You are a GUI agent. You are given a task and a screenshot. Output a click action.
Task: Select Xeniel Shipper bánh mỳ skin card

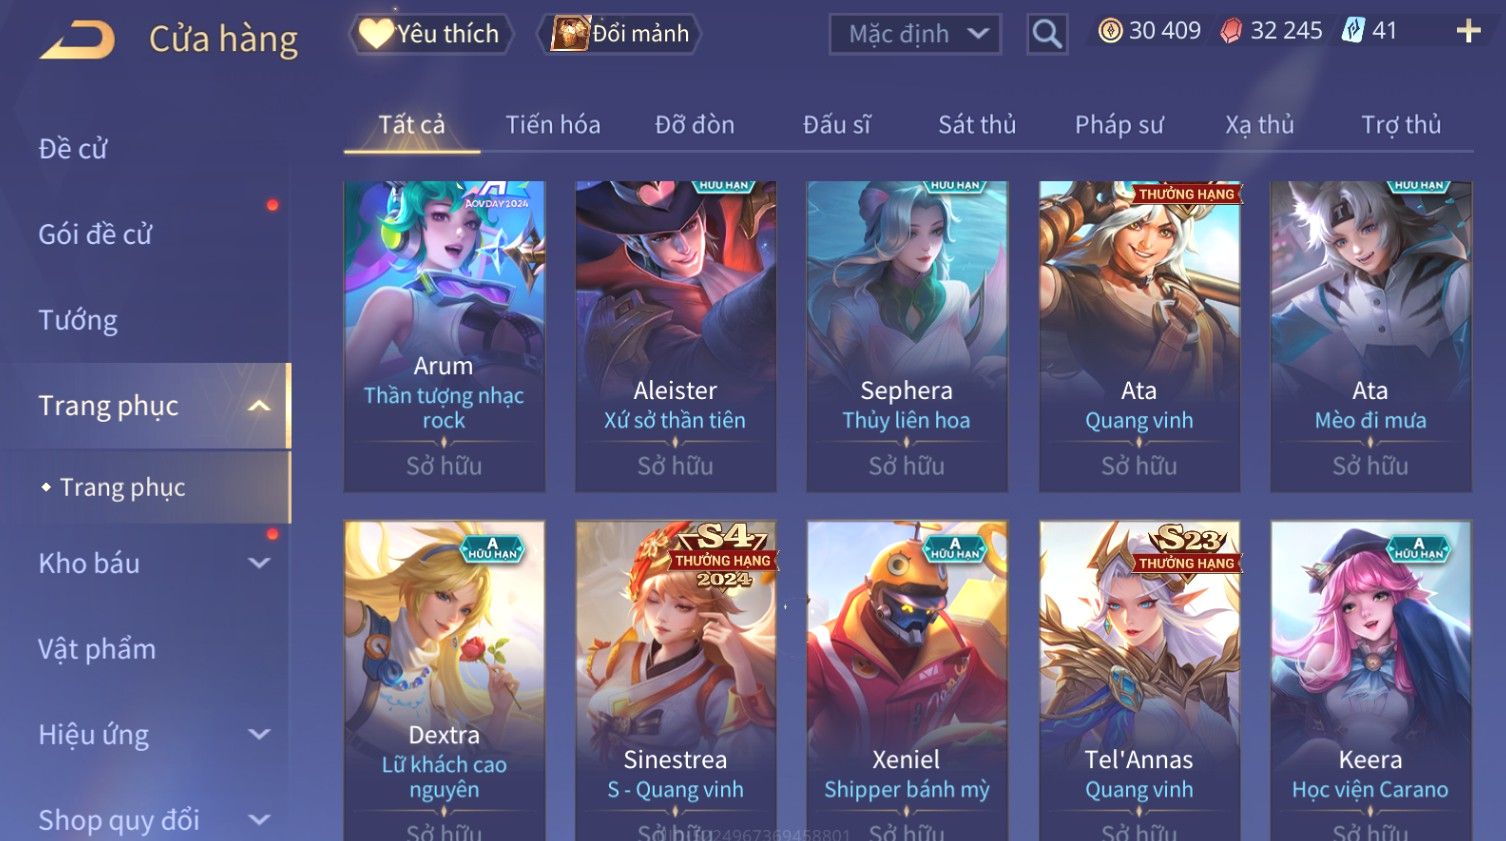click(x=907, y=680)
